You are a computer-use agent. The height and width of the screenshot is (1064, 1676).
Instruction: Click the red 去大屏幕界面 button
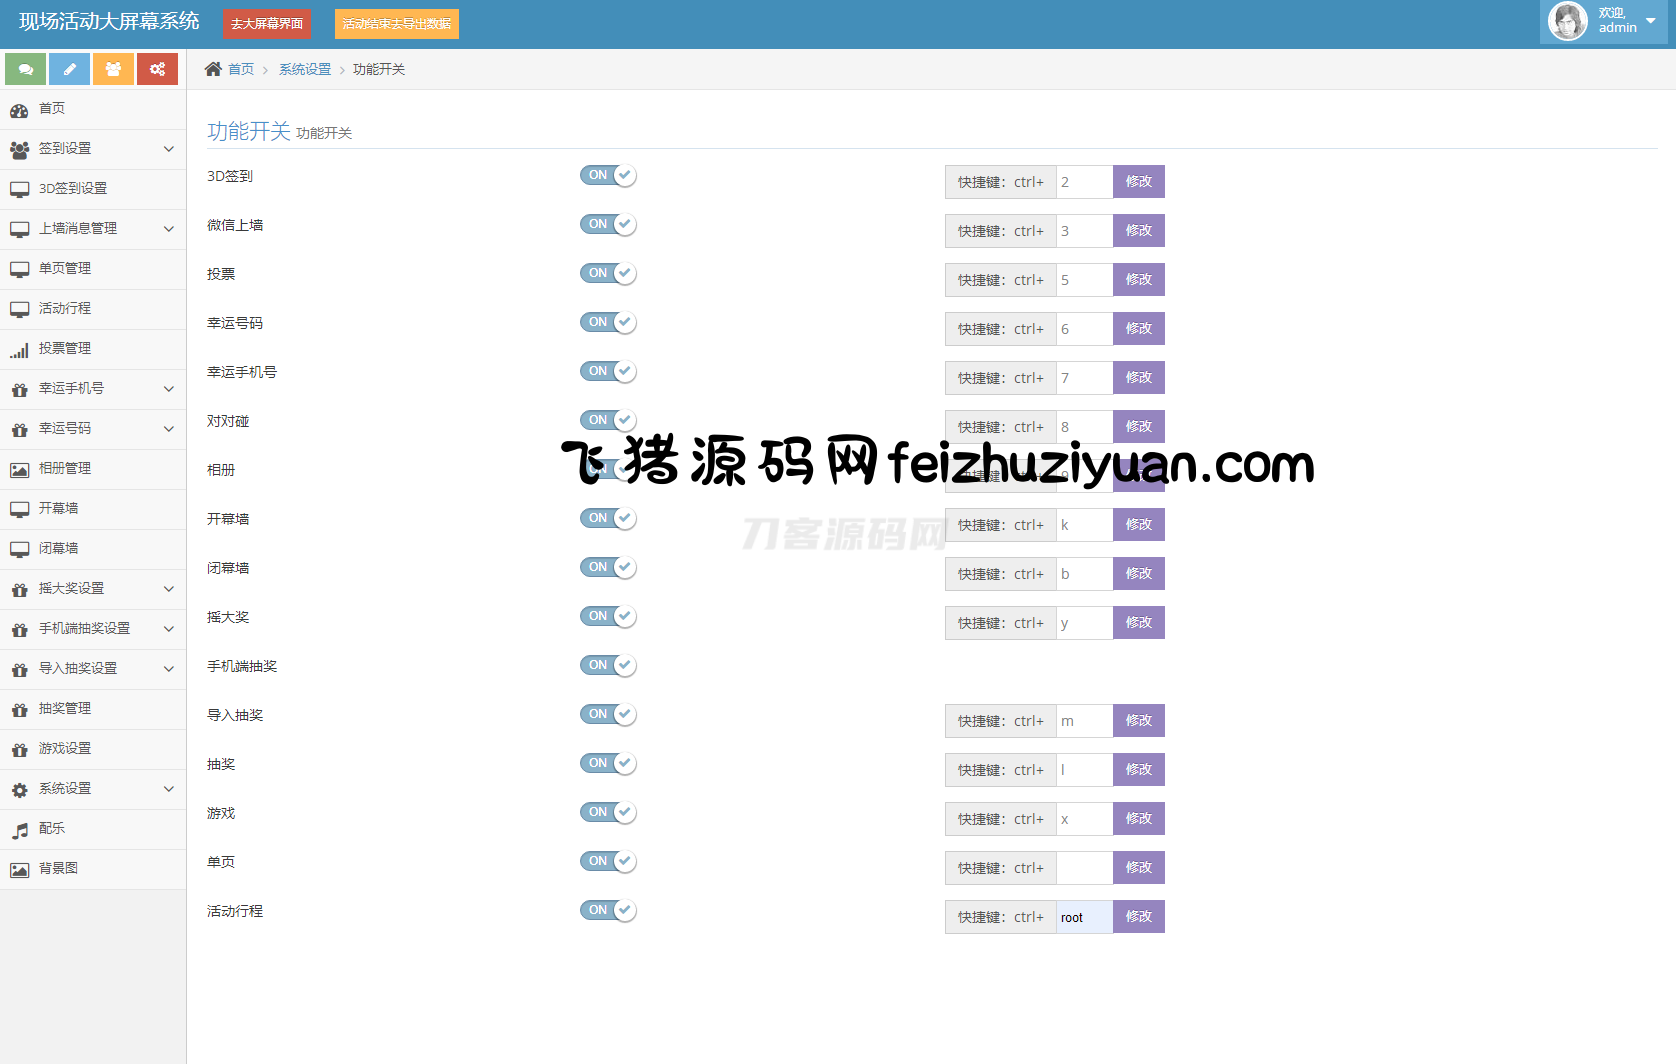click(x=267, y=24)
